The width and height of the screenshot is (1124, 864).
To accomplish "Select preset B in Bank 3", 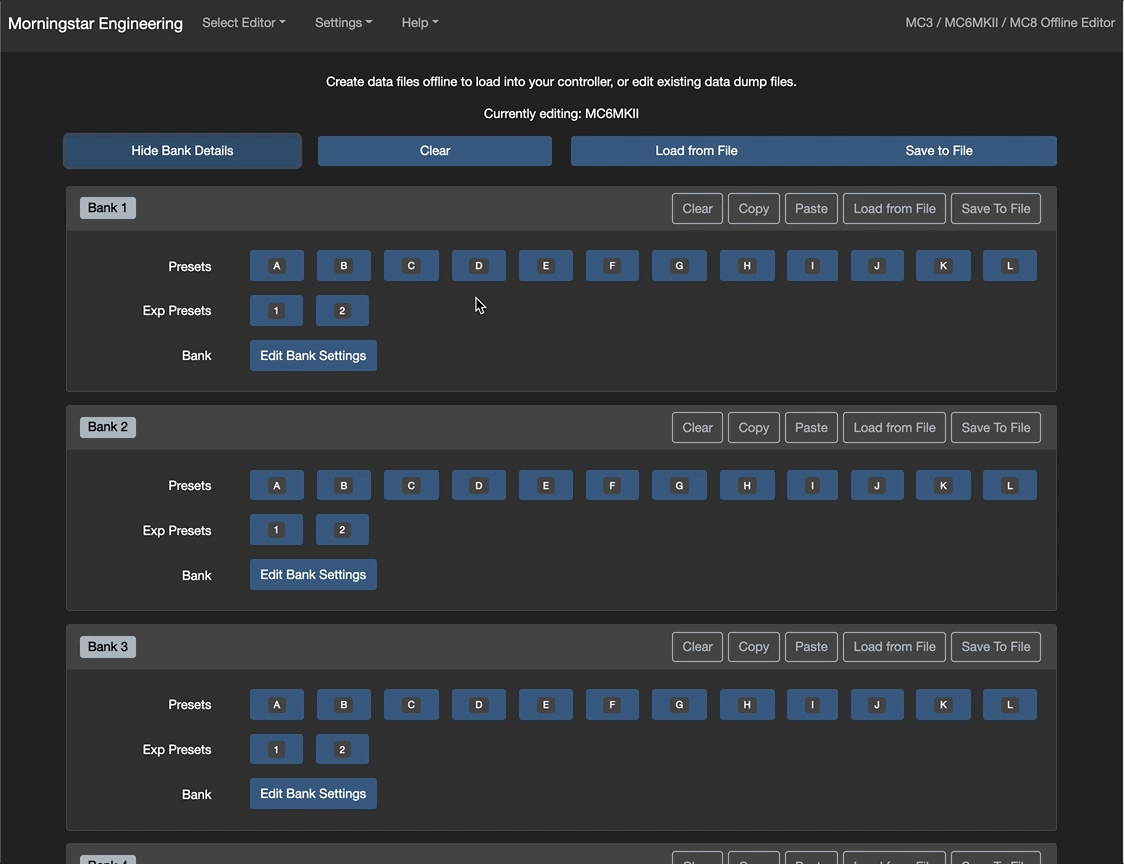I will point(343,705).
